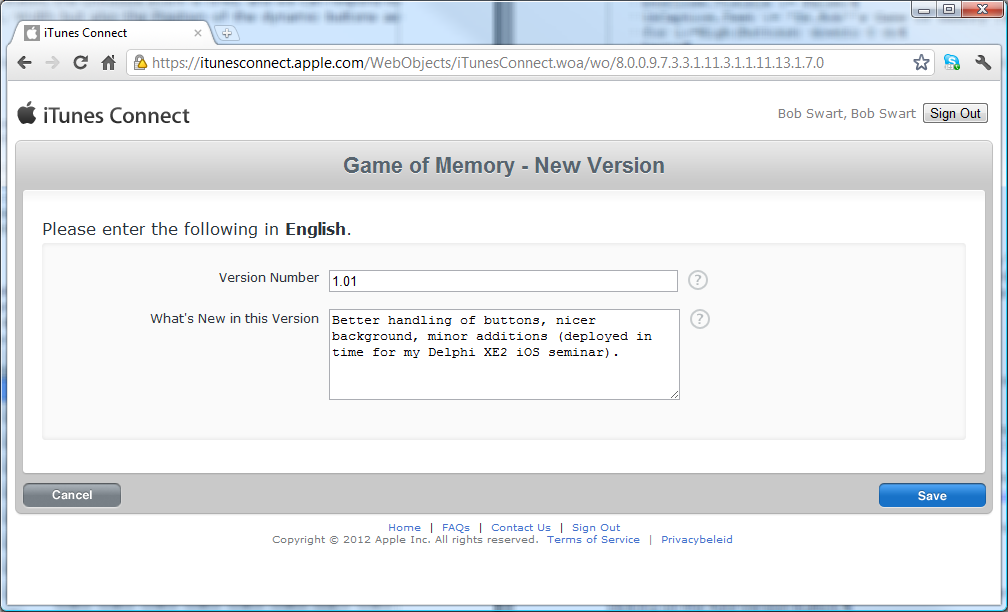Open the Terms of Service link
This screenshot has height=612, width=1008.
pos(593,539)
